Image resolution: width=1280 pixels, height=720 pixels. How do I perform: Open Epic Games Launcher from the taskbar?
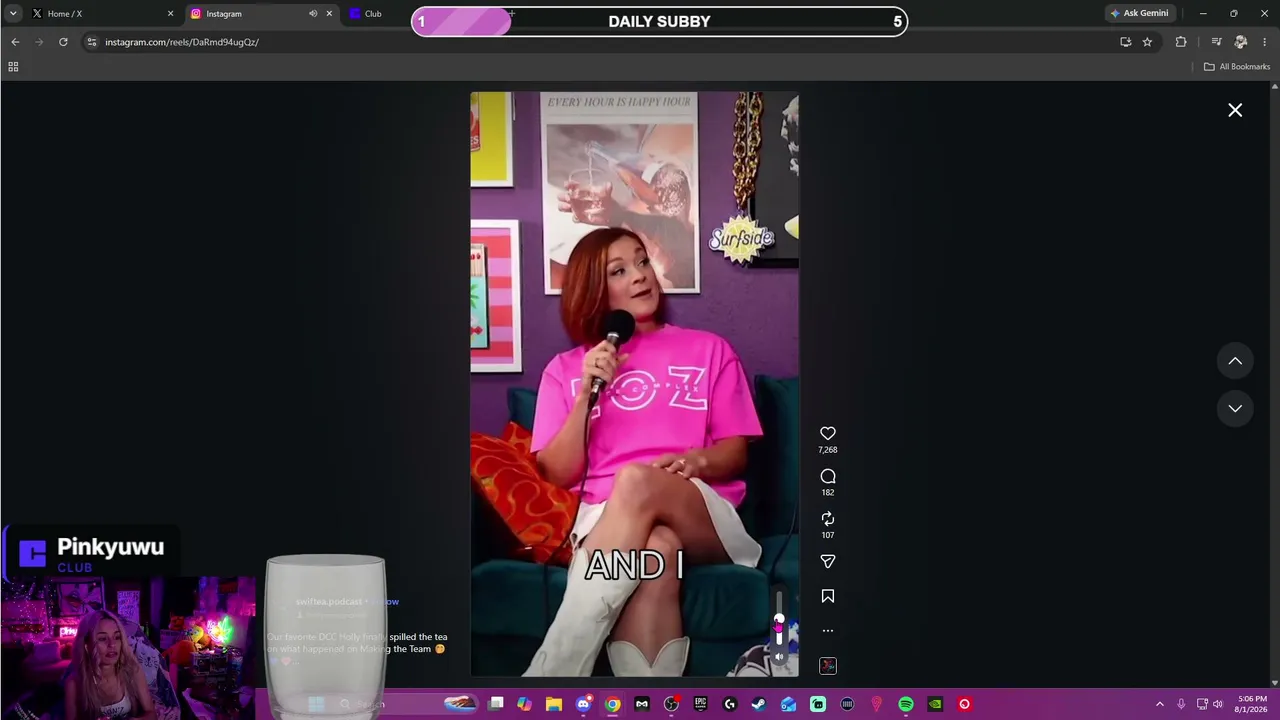coord(700,704)
